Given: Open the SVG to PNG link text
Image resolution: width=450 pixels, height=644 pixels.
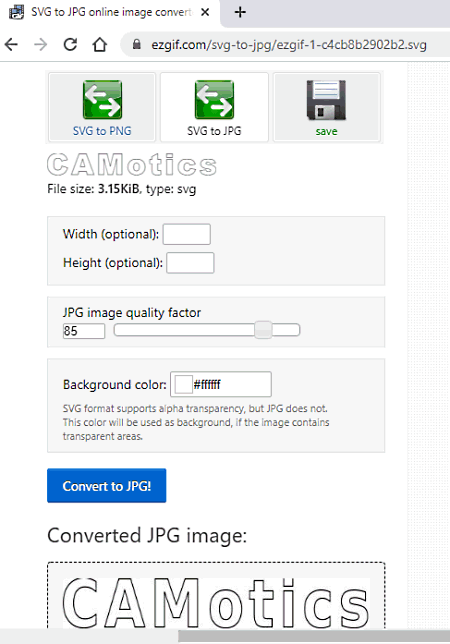Looking at the screenshot, I should pyautogui.click(x=102, y=131).
